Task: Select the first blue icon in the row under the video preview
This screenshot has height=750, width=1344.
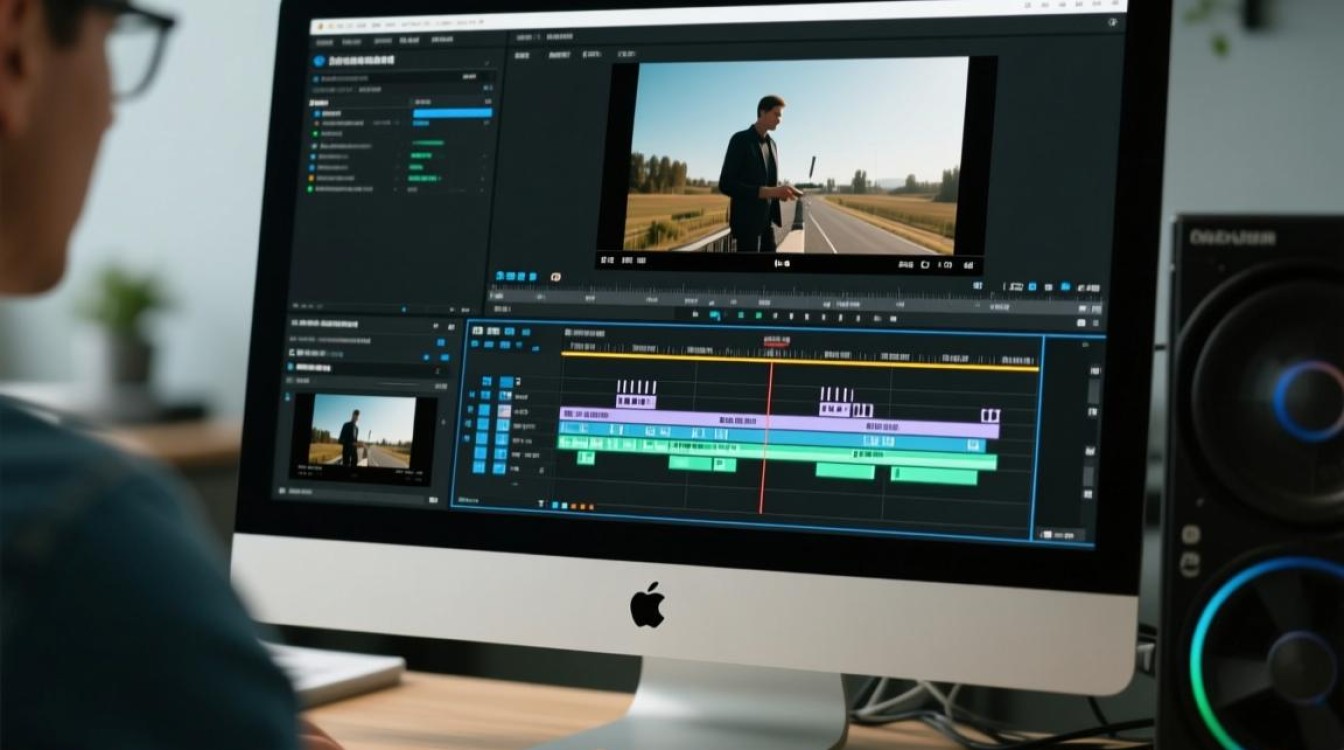Action: pyautogui.click(x=498, y=275)
